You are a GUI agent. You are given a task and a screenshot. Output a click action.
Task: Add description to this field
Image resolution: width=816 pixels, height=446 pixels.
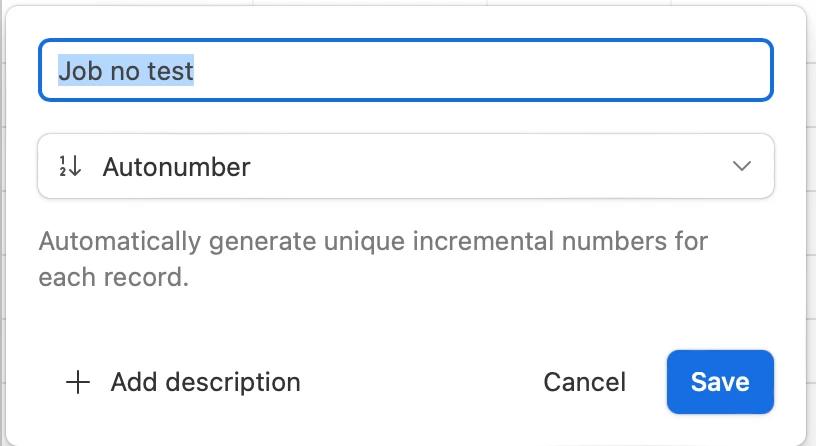click(x=183, y=382)
